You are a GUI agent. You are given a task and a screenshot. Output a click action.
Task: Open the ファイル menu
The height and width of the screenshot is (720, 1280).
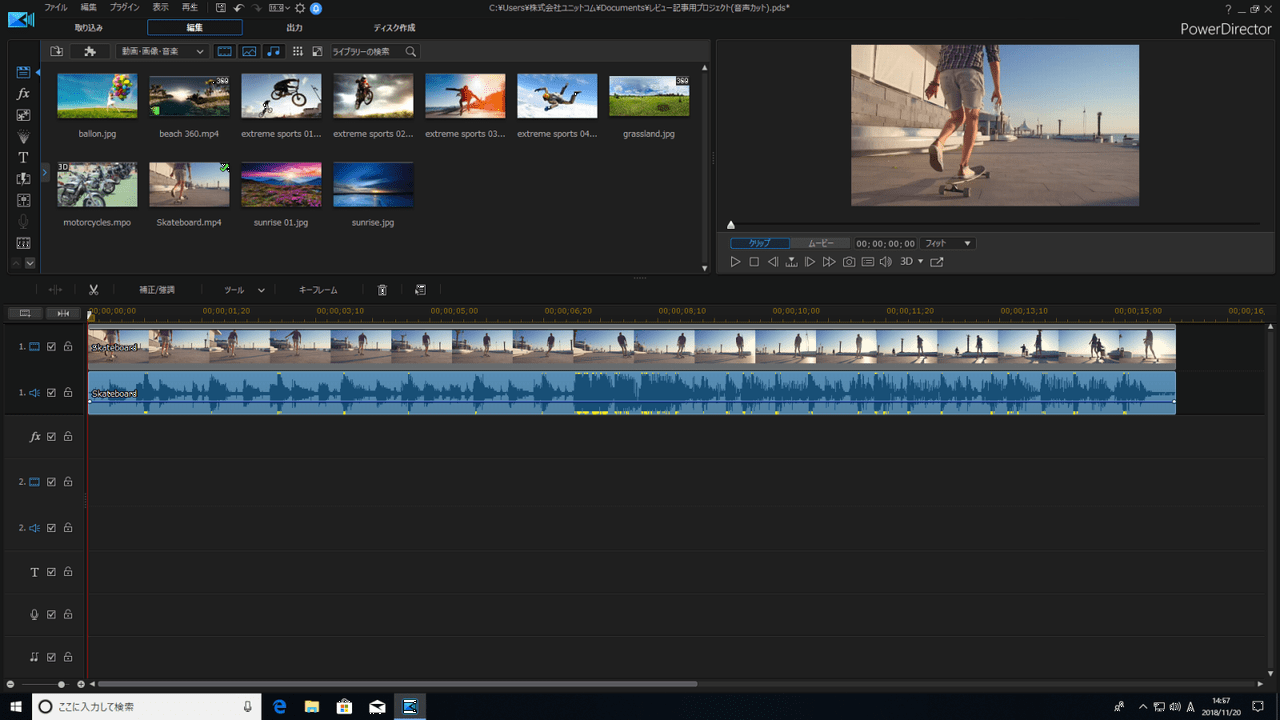pos(56,7)
